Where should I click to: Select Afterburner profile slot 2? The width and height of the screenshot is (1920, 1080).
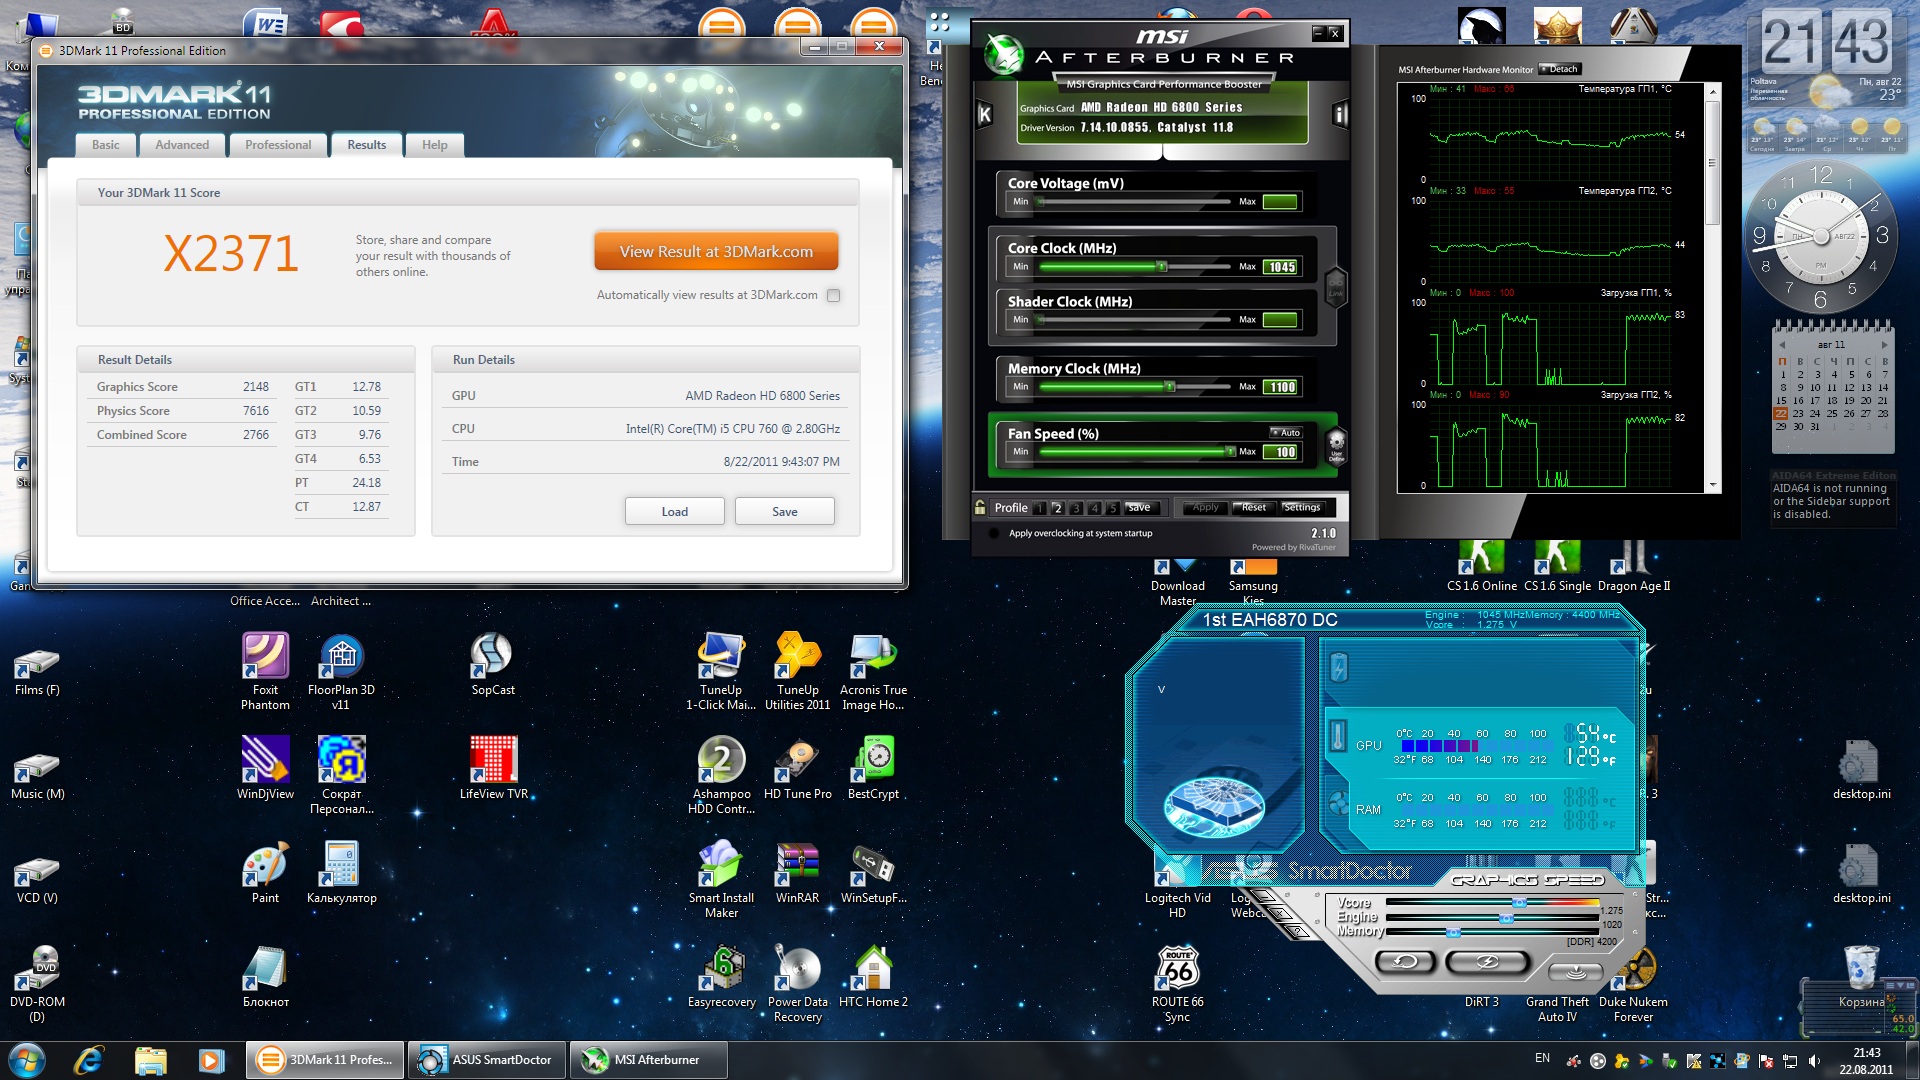click(1058, 508)
